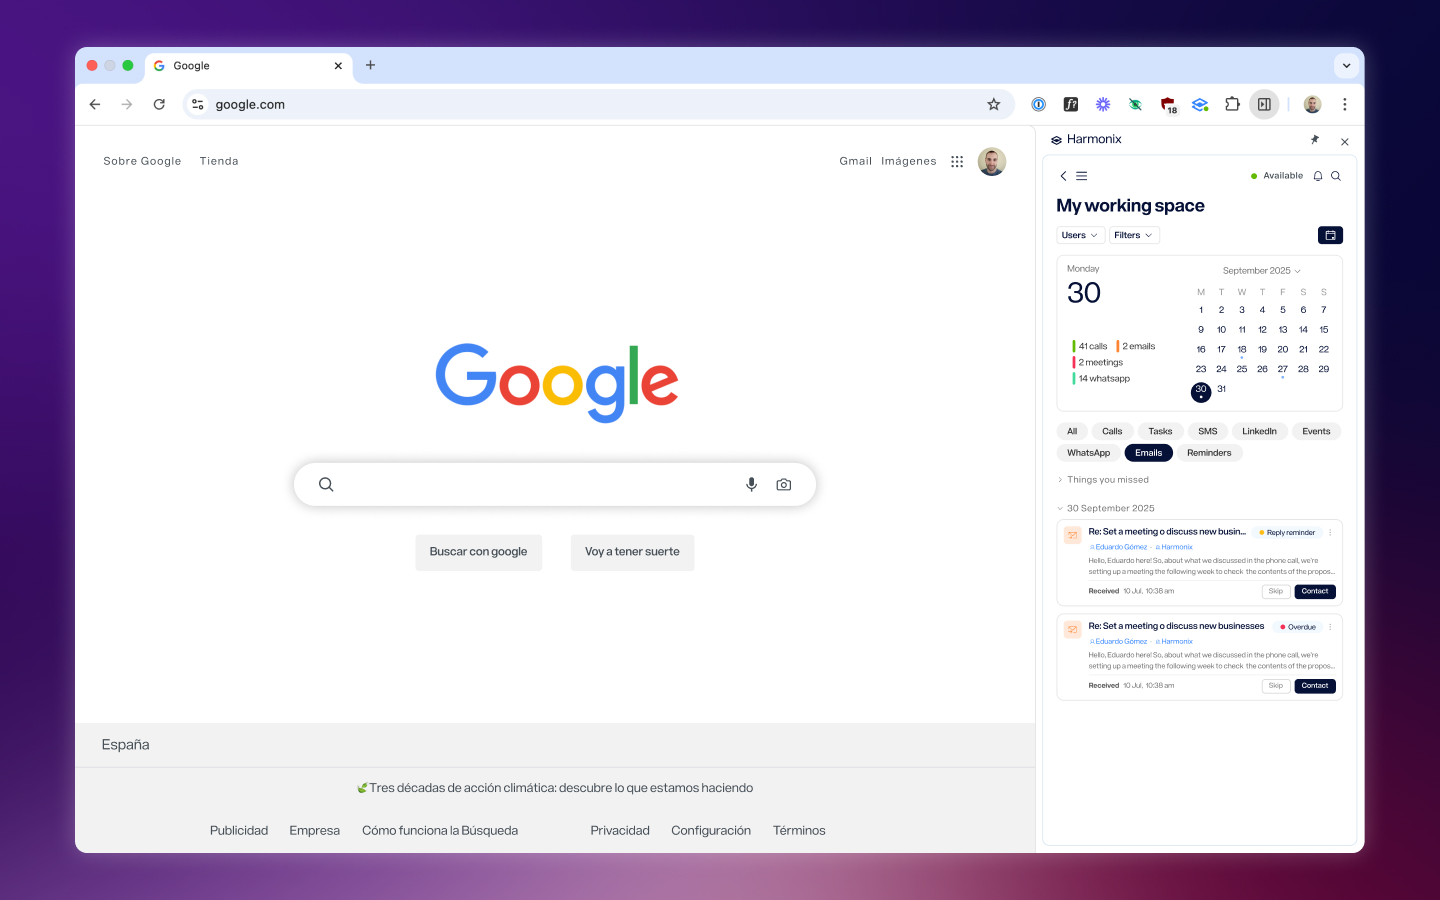This screenshot has height=900, width=1440.
Task: Bookmark this page with the star icon
Action: (994, 104)
